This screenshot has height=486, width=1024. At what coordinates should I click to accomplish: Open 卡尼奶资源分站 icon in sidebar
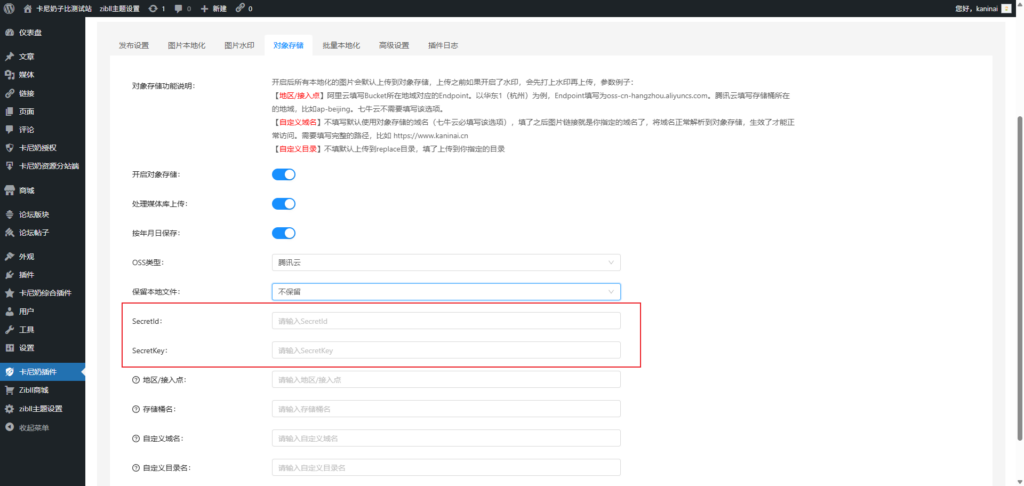[9, 166]
